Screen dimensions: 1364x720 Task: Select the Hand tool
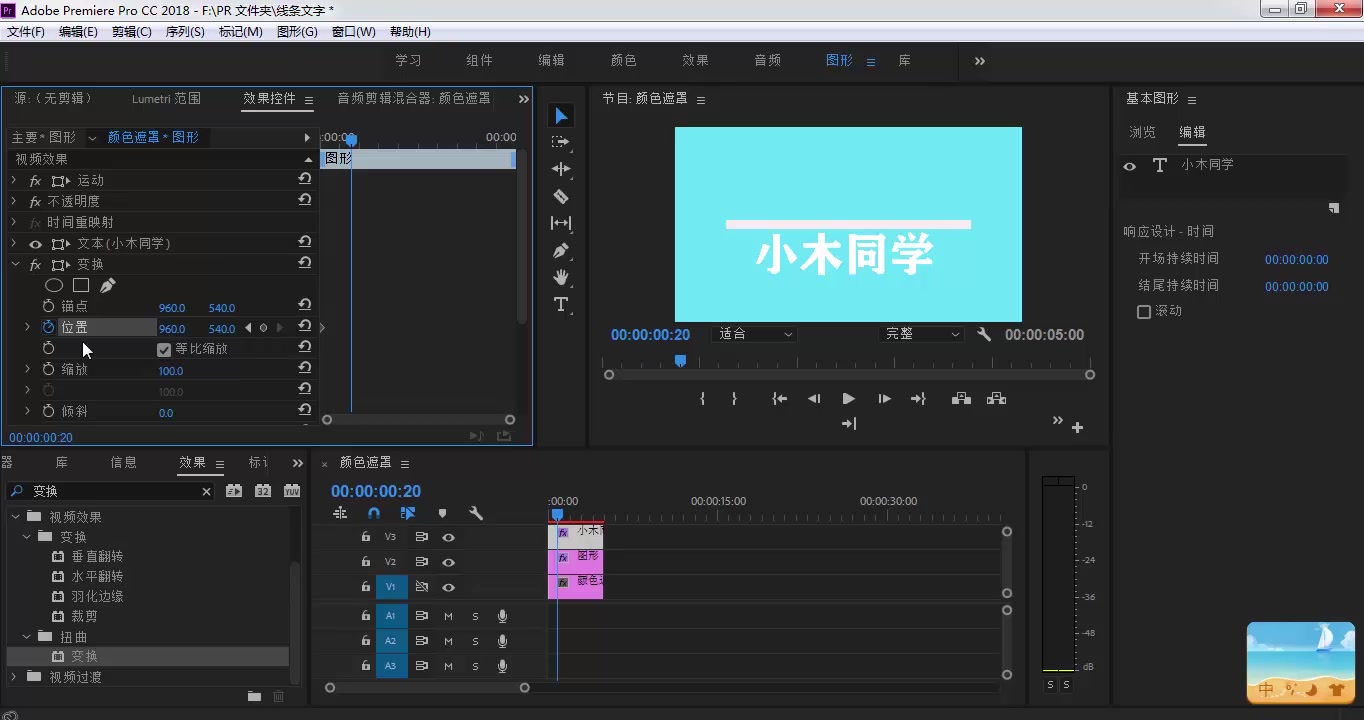pyautogui.click(x=561, y=277)
